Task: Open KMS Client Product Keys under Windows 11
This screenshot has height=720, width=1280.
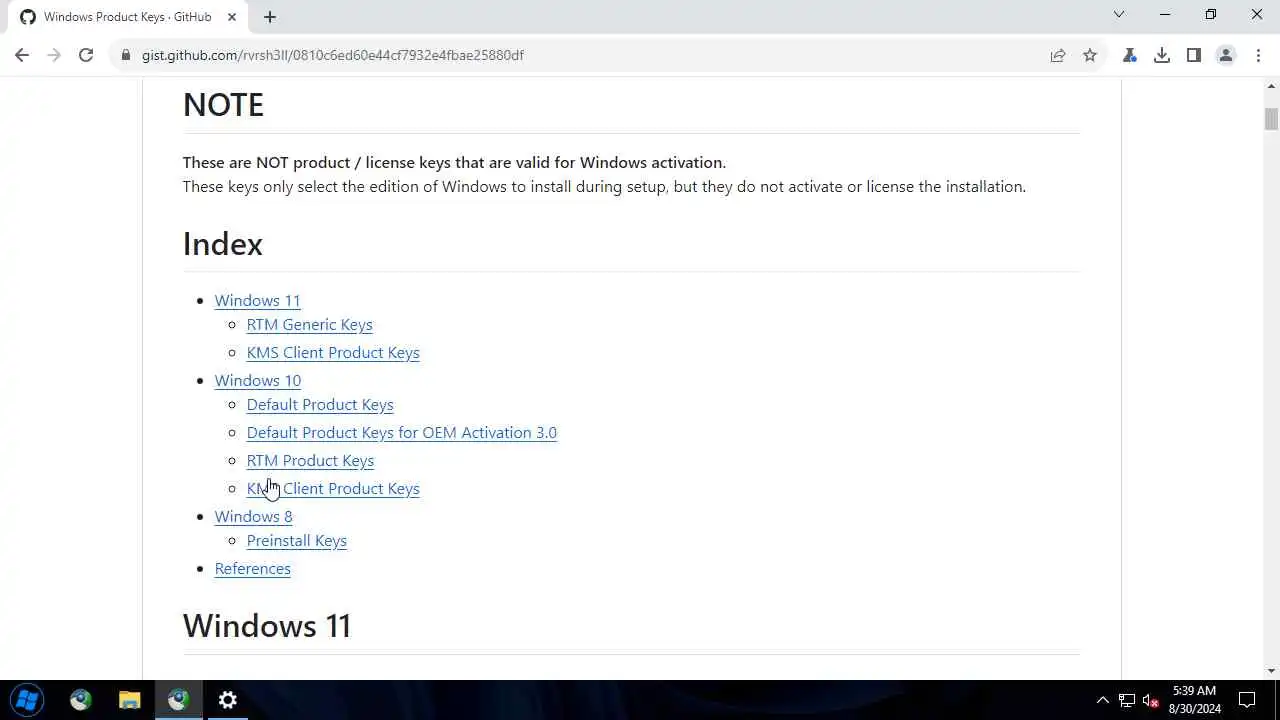Action: 333,353
